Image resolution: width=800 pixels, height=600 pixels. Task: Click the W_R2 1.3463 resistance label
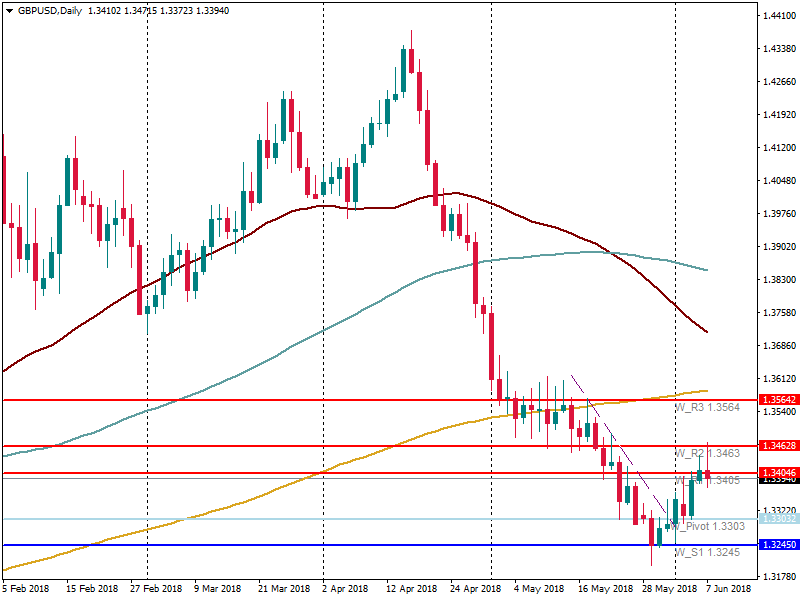706,454
